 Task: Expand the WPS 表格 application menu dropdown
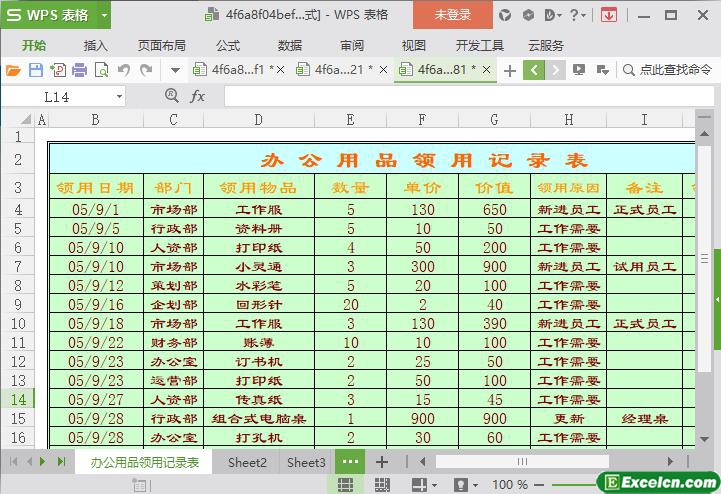click(x=100, y=15)
